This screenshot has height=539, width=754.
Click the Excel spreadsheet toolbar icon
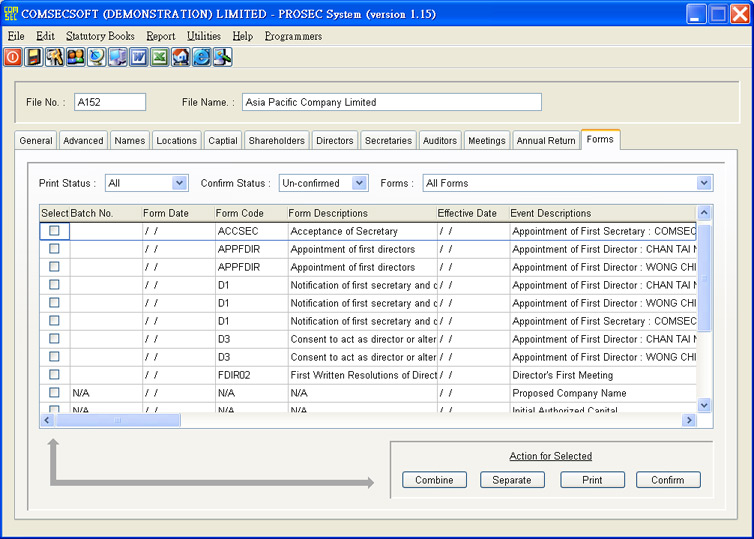[x=160, y=57]
